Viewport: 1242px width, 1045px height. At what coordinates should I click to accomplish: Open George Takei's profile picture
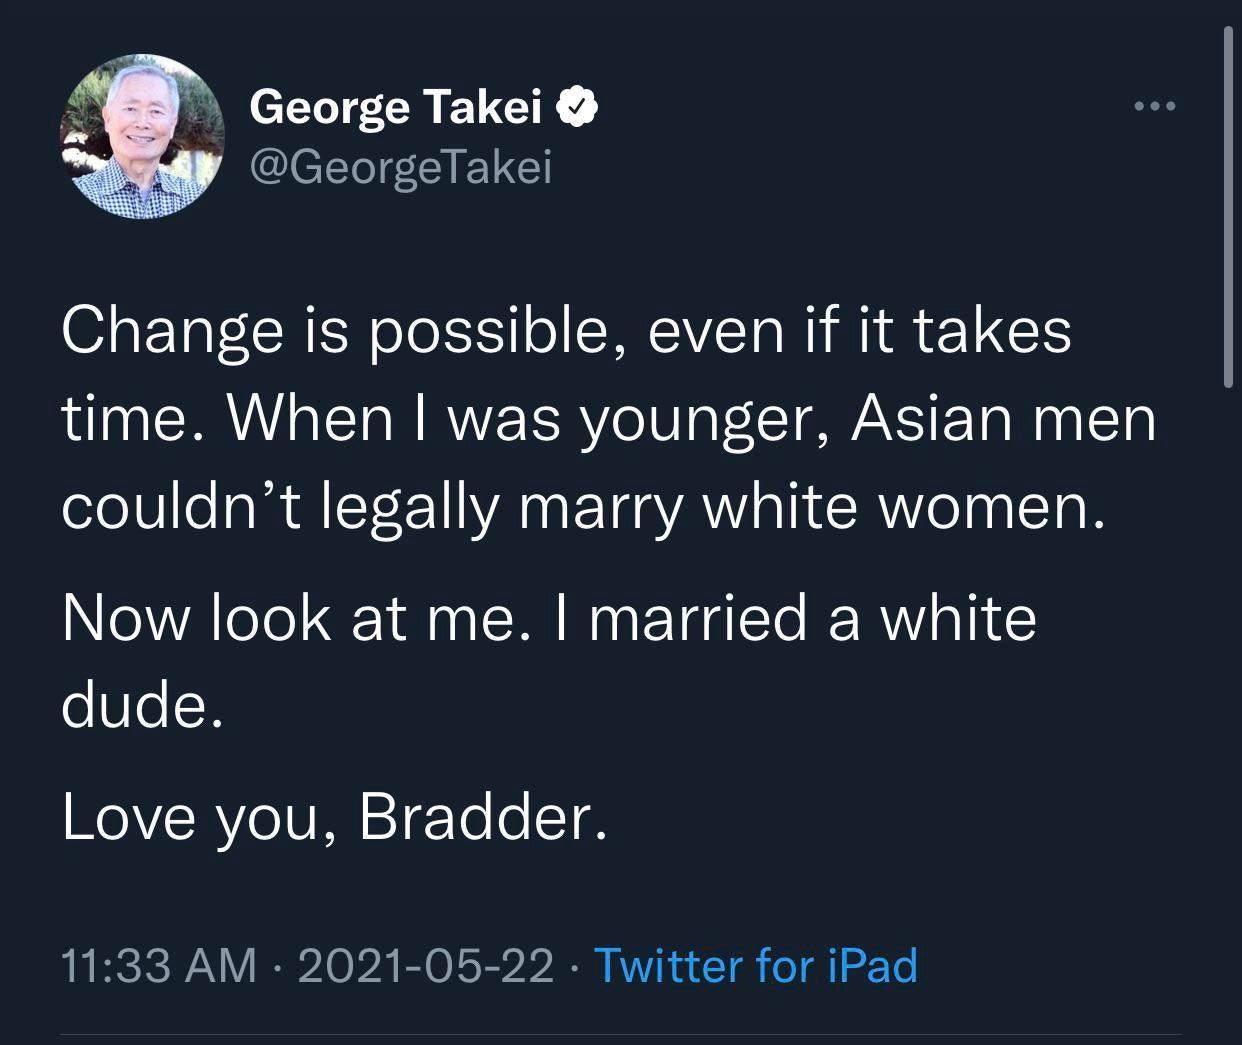(x=142, y=136)
